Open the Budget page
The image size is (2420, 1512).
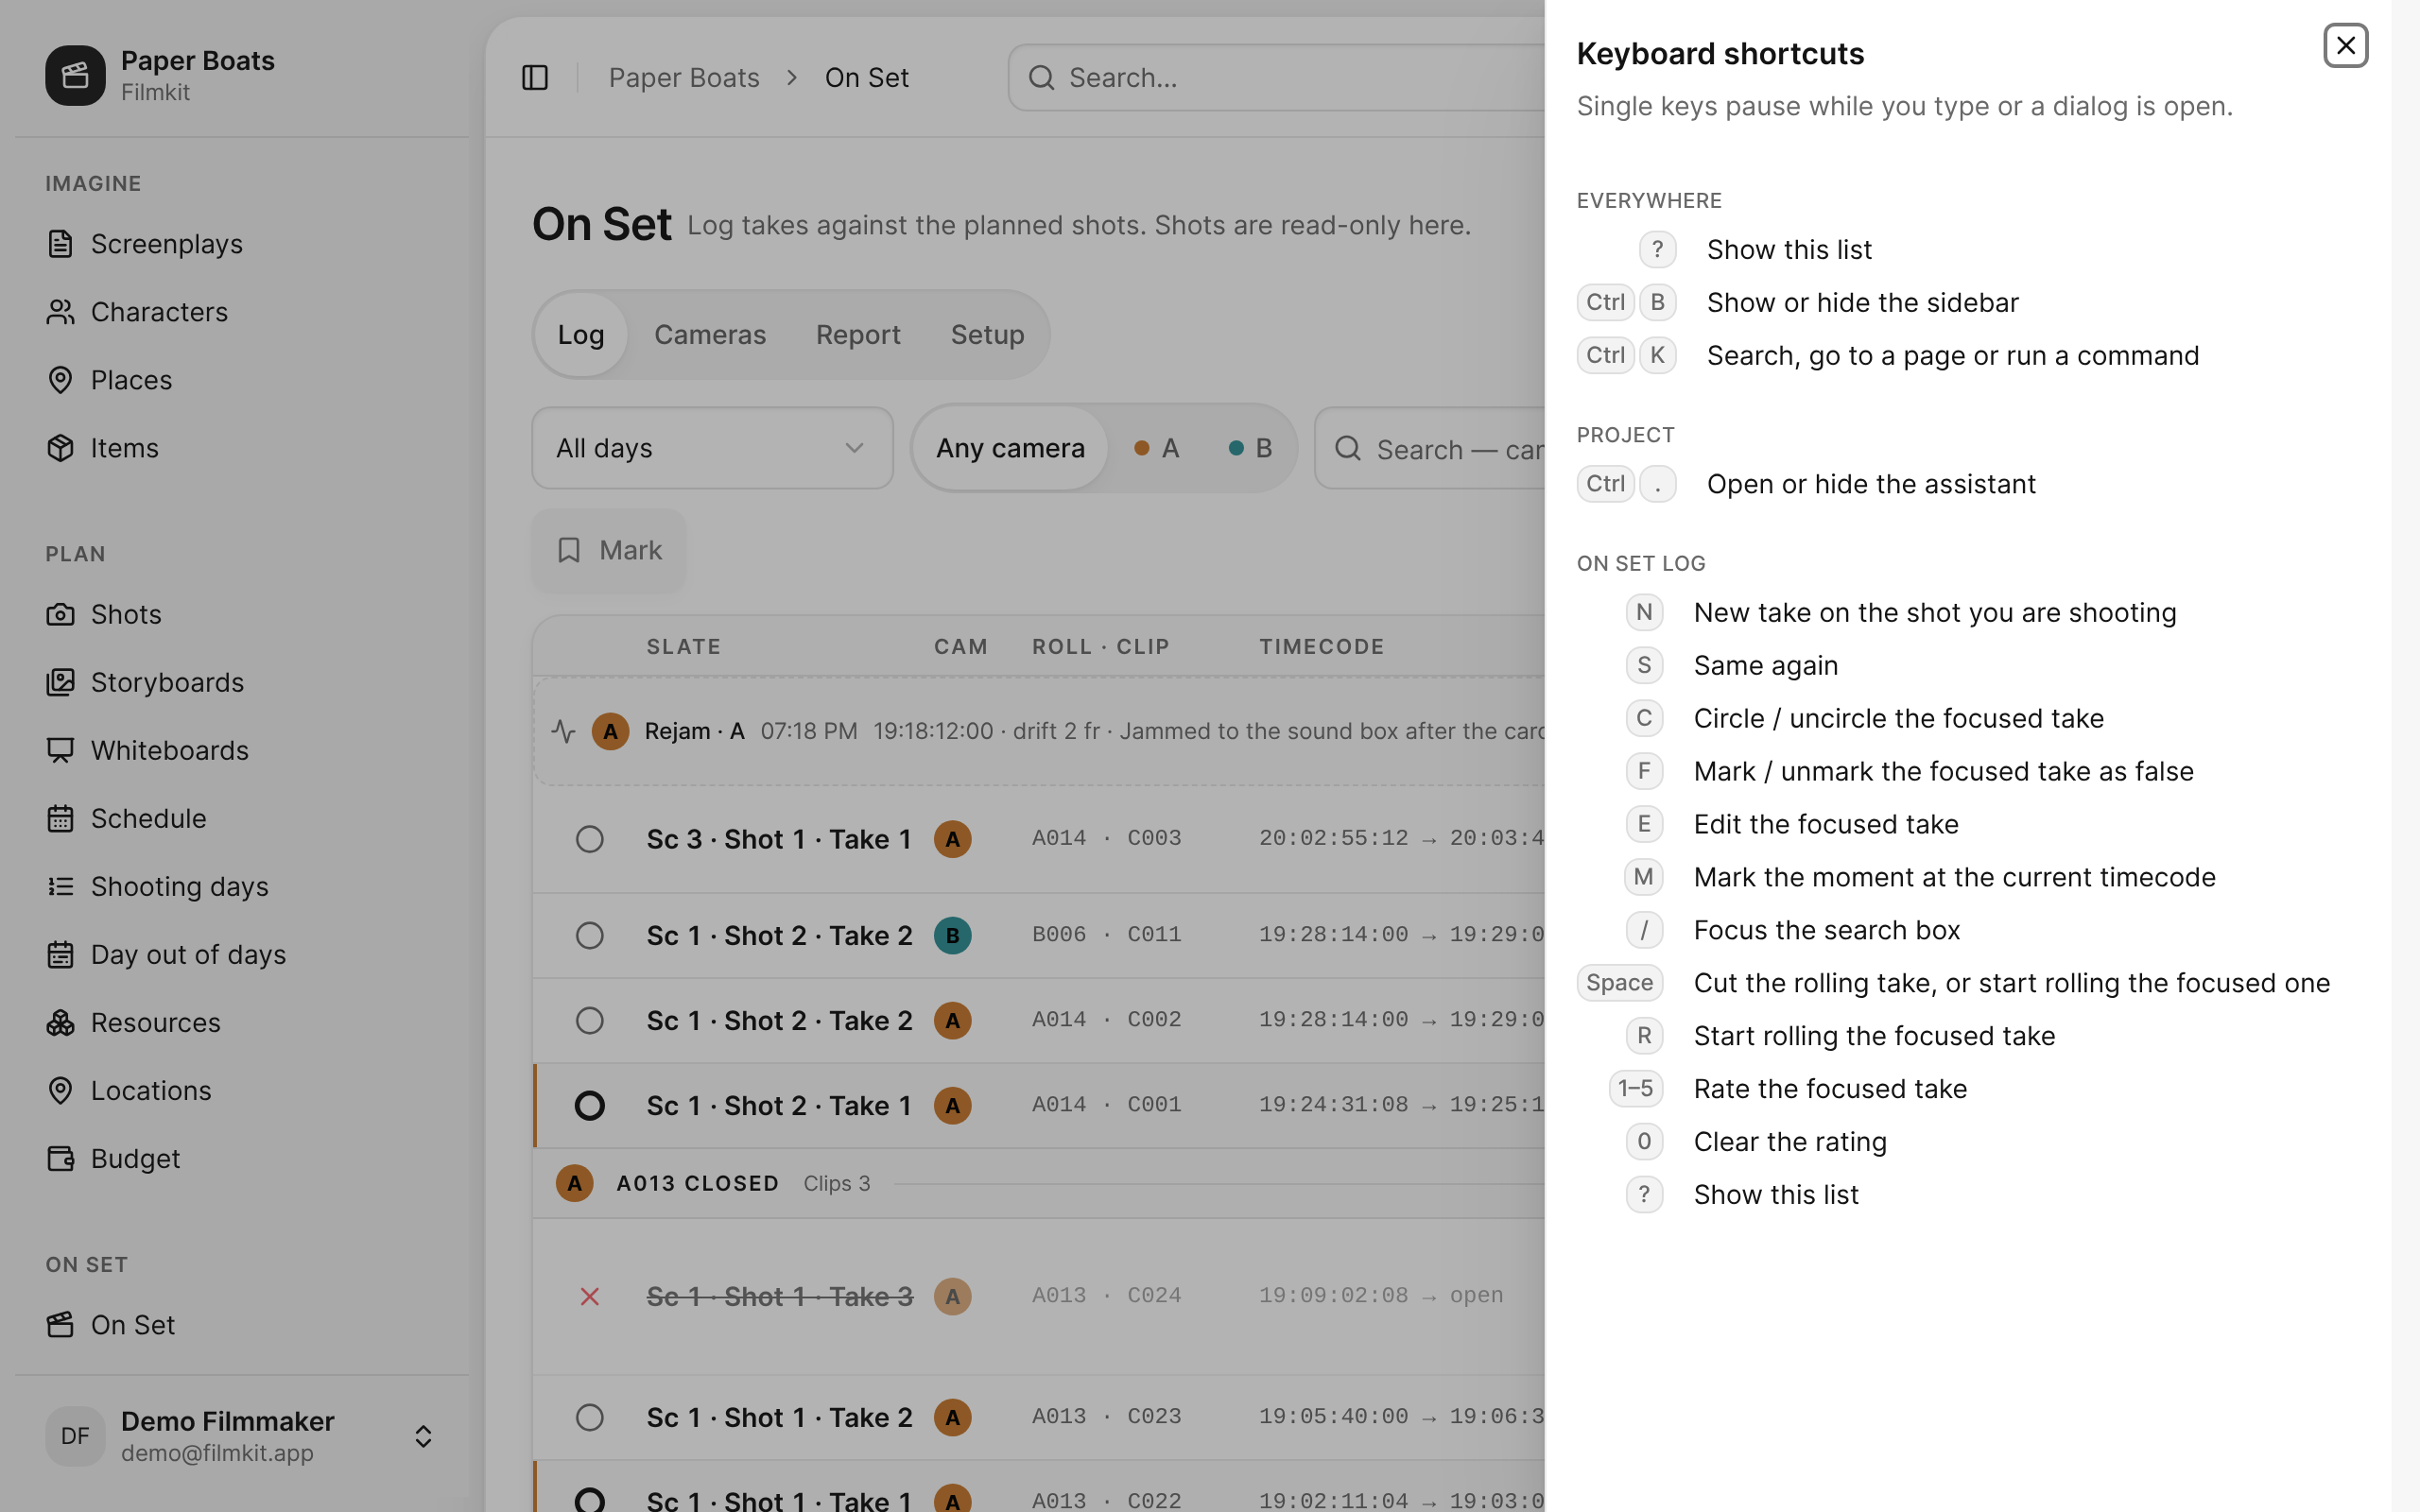[242, 1158]
